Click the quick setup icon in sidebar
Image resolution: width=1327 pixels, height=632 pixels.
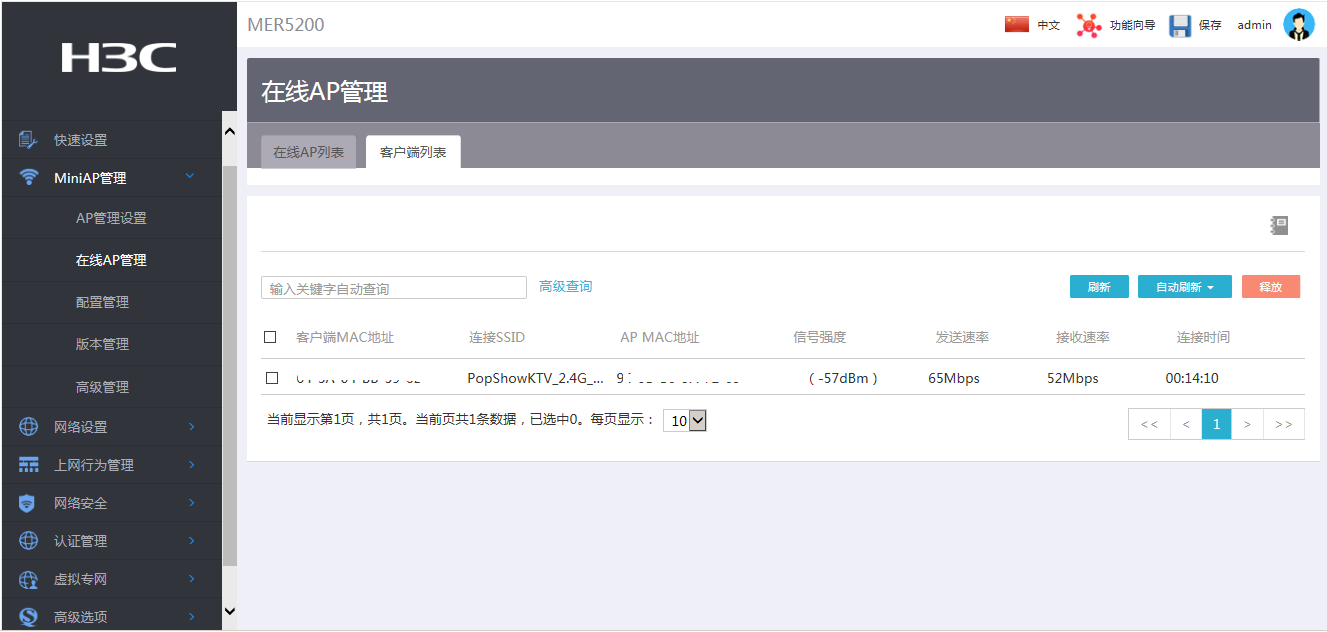pos(28,140)
